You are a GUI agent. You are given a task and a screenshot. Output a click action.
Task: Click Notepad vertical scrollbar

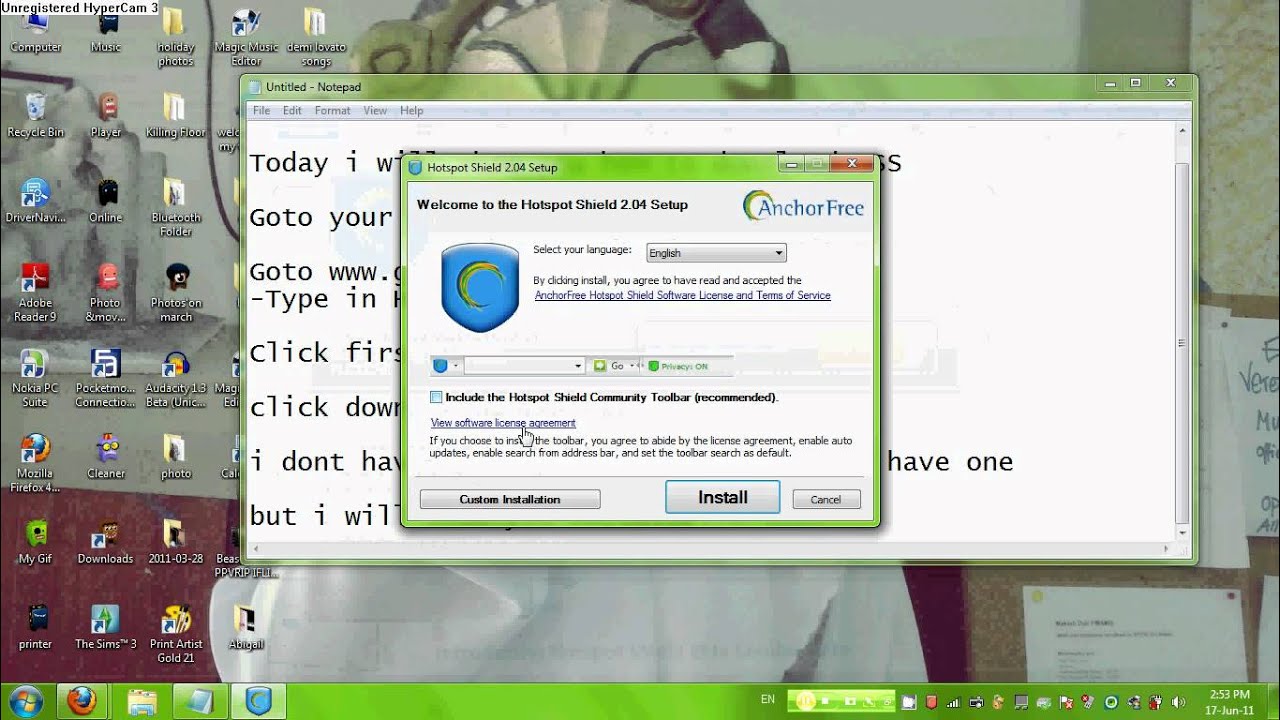(x=1181, y=334)
